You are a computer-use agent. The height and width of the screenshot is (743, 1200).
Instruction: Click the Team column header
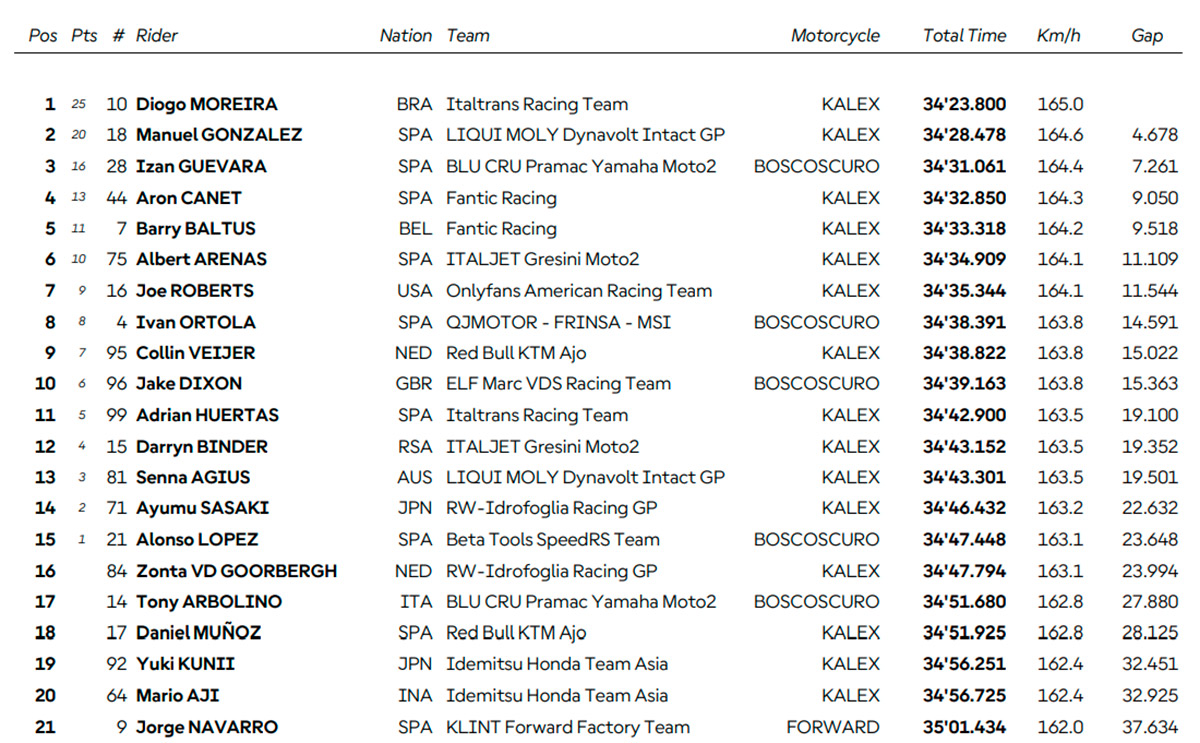468,36
